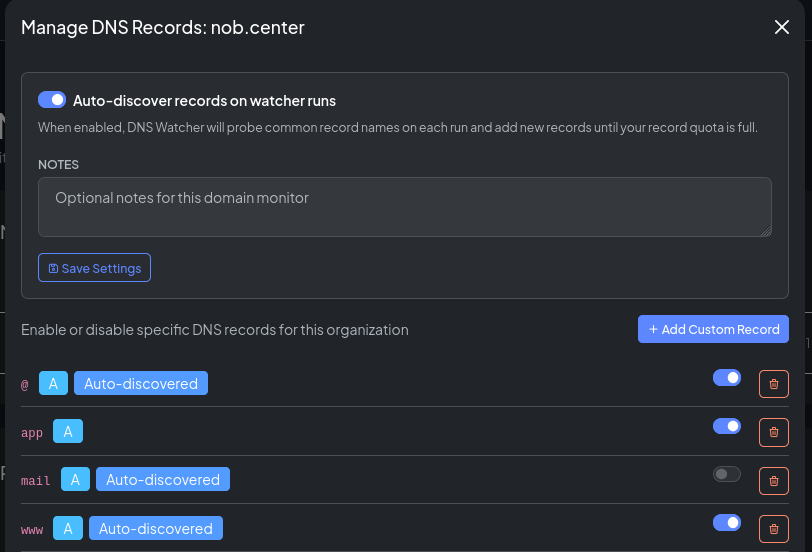Click the A type badge for @

[53, 383]
